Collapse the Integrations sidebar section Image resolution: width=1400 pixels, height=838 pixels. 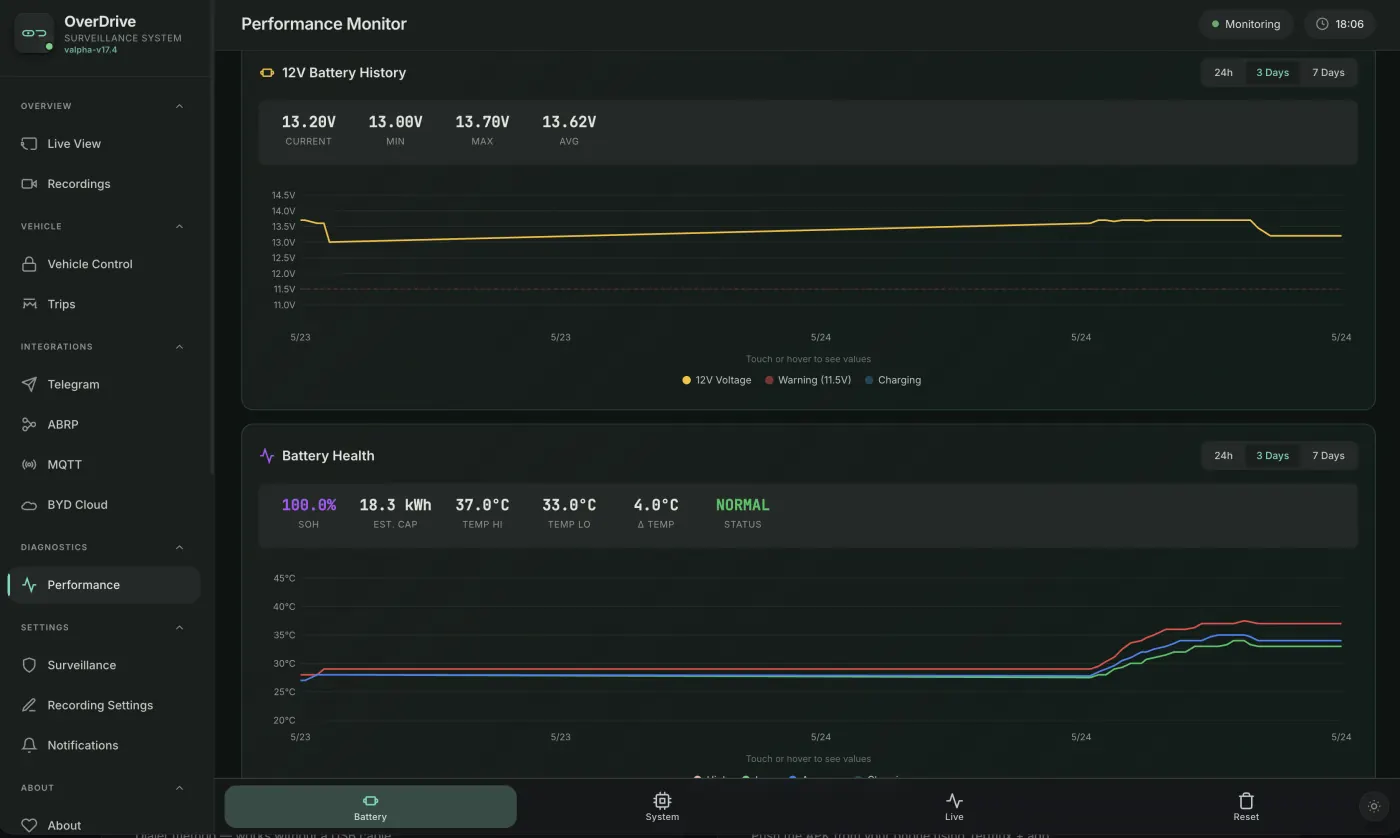pyautogui.click(x=180, y=347)
